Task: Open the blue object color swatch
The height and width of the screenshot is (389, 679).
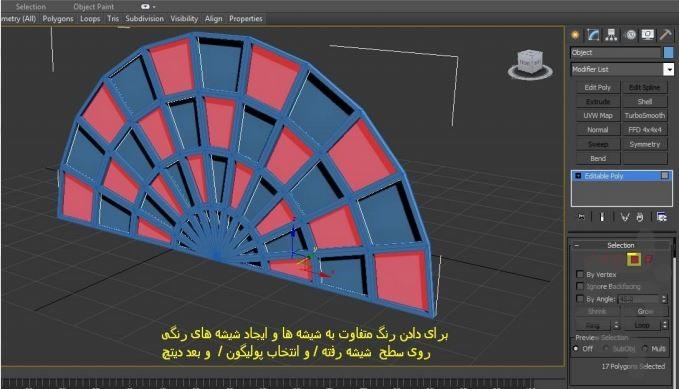Action: click(669, 52)
